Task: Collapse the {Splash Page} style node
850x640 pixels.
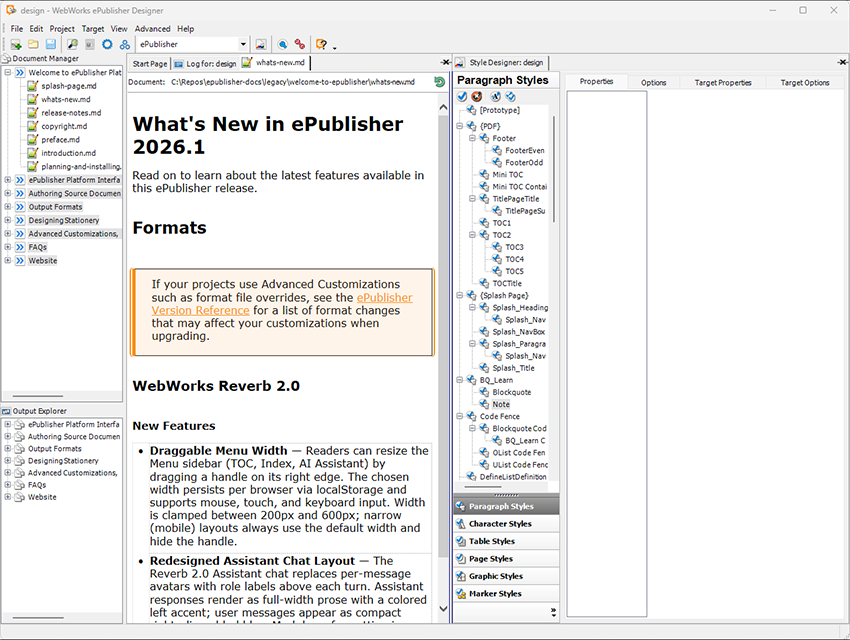Action: 460,295
